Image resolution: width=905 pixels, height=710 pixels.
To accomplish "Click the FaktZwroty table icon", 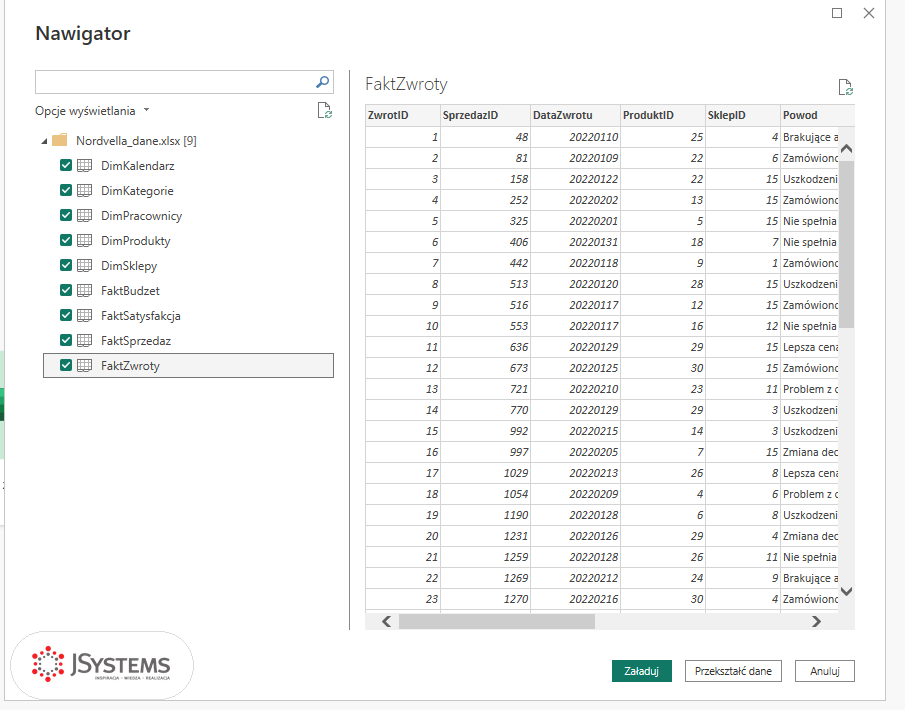I will (84, 365).
